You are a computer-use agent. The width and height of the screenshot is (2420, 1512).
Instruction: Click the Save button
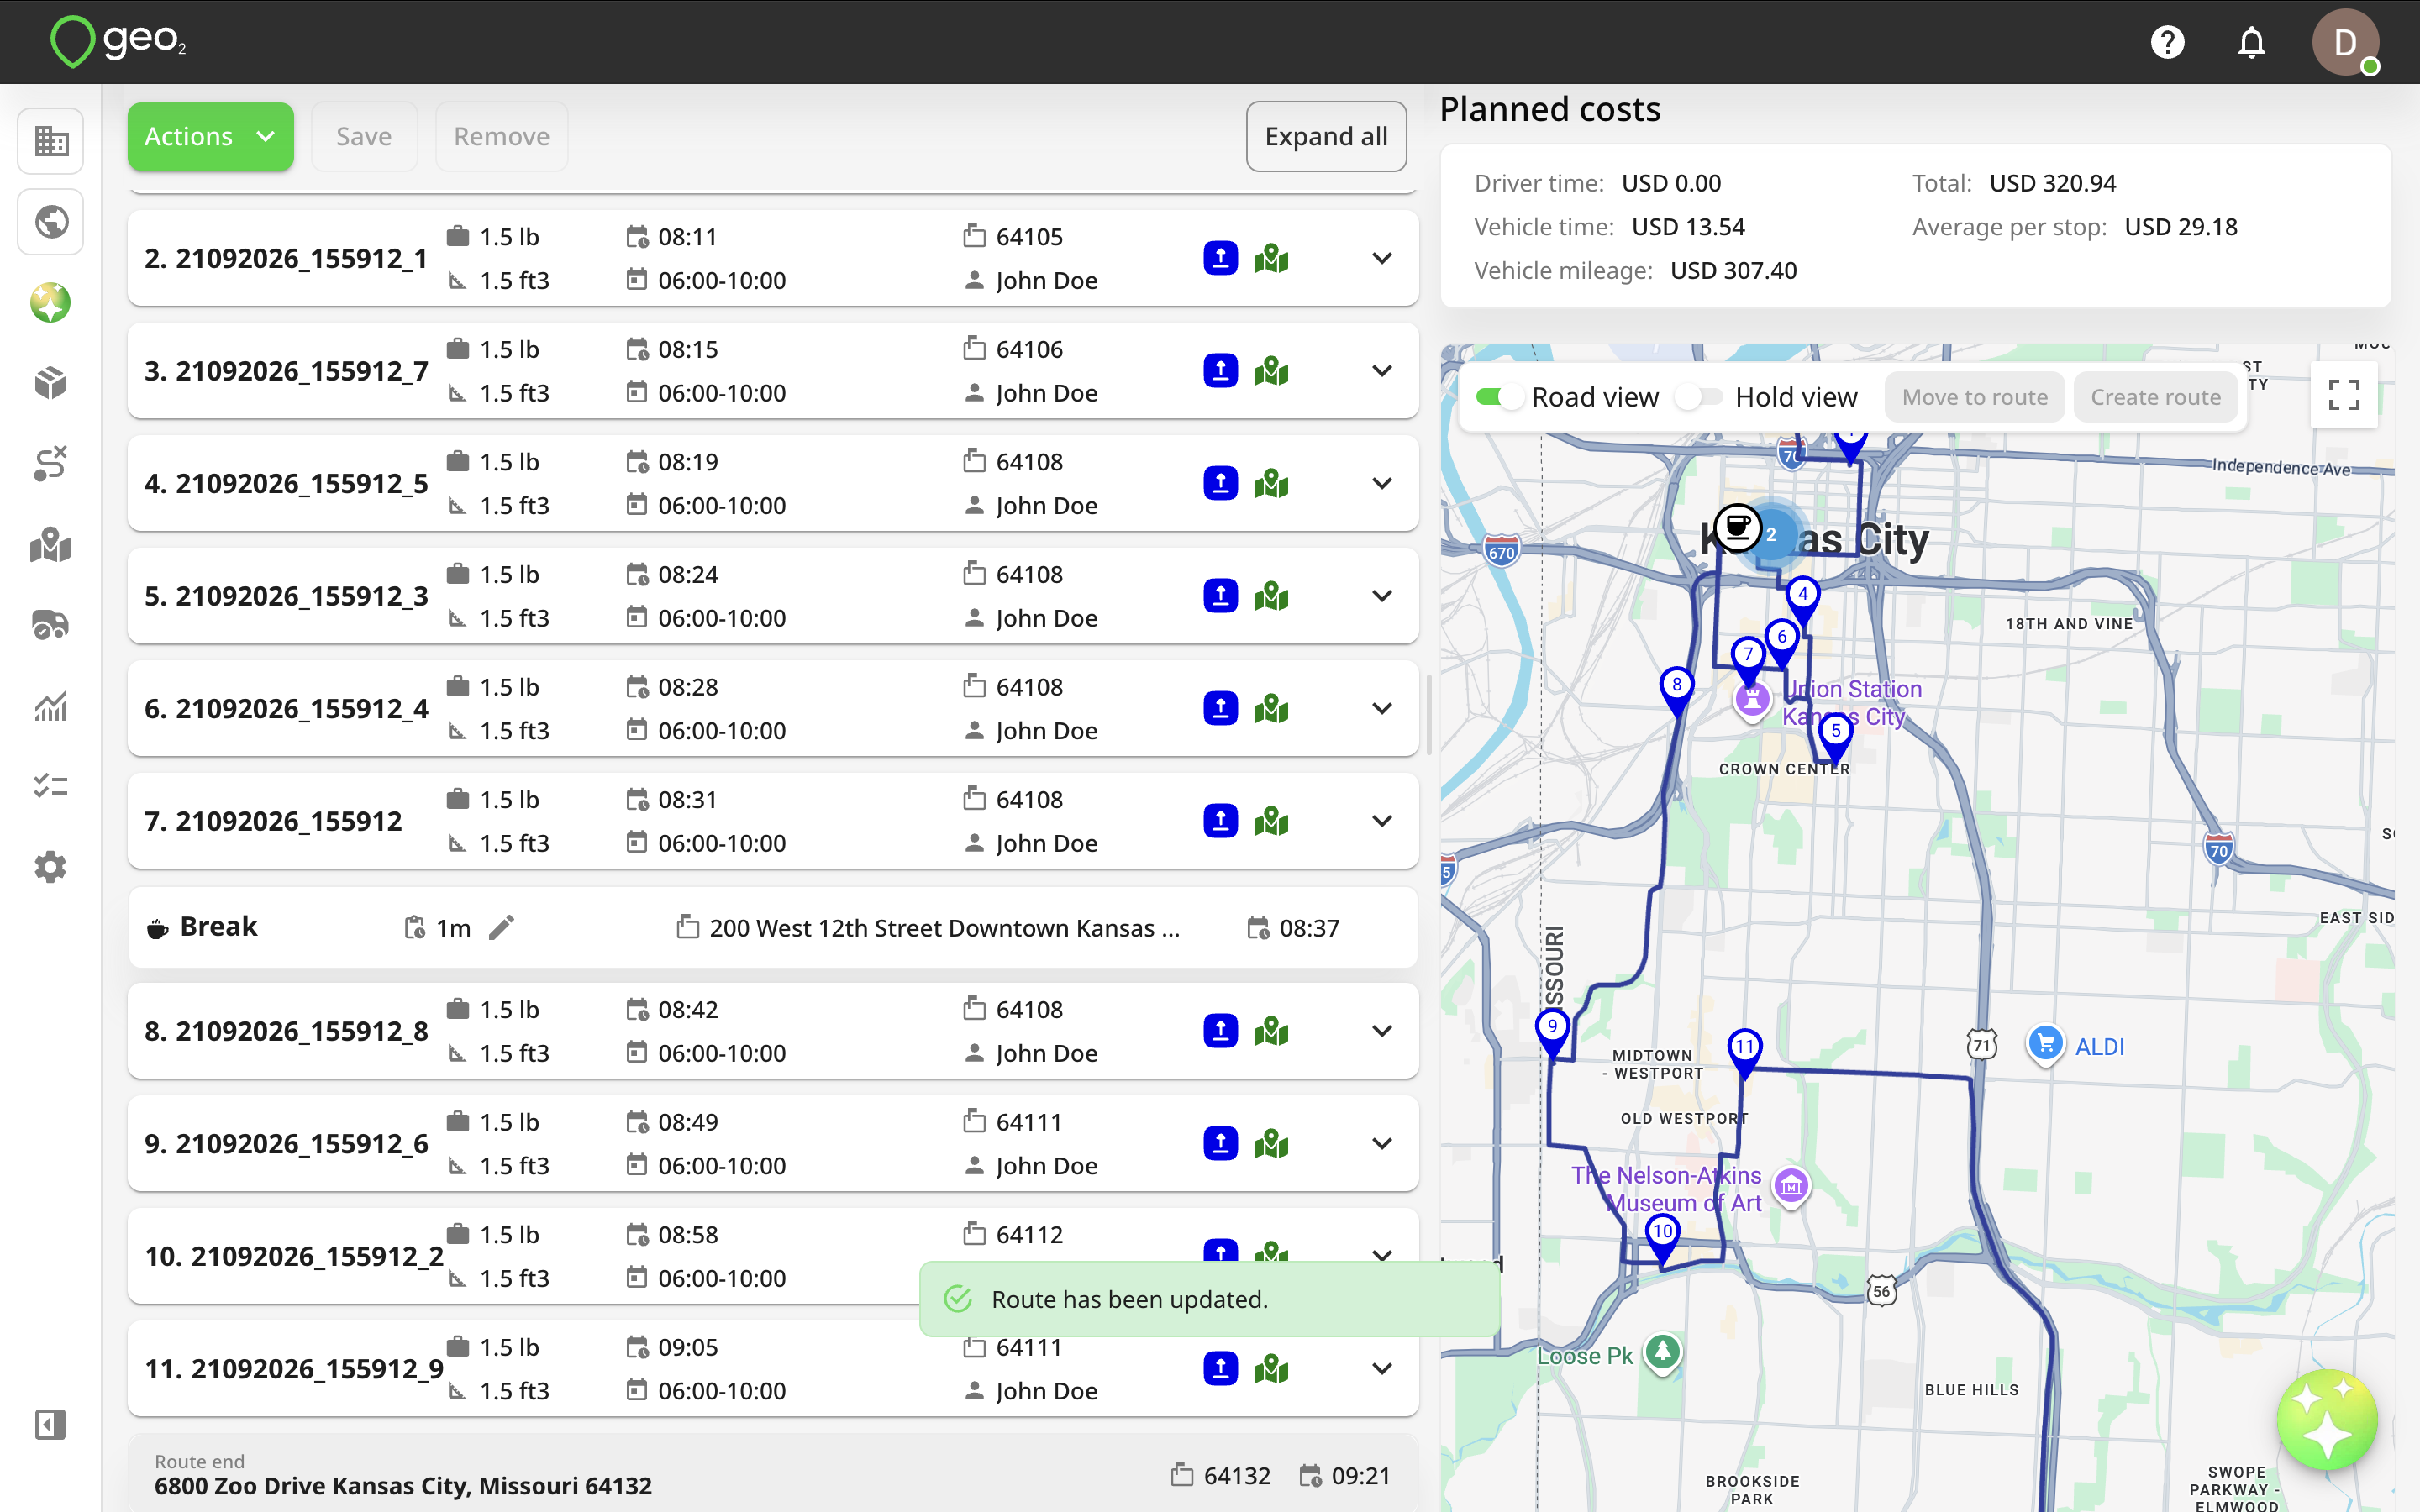(x=364, y=136)
